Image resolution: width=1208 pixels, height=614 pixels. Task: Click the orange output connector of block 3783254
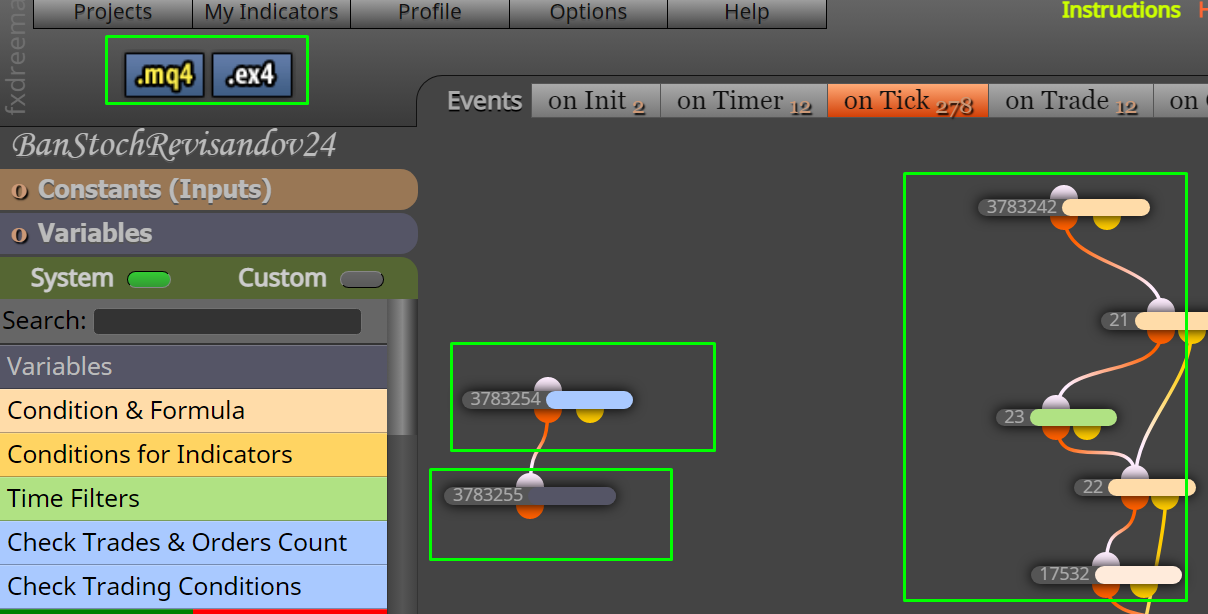[547, 413]
